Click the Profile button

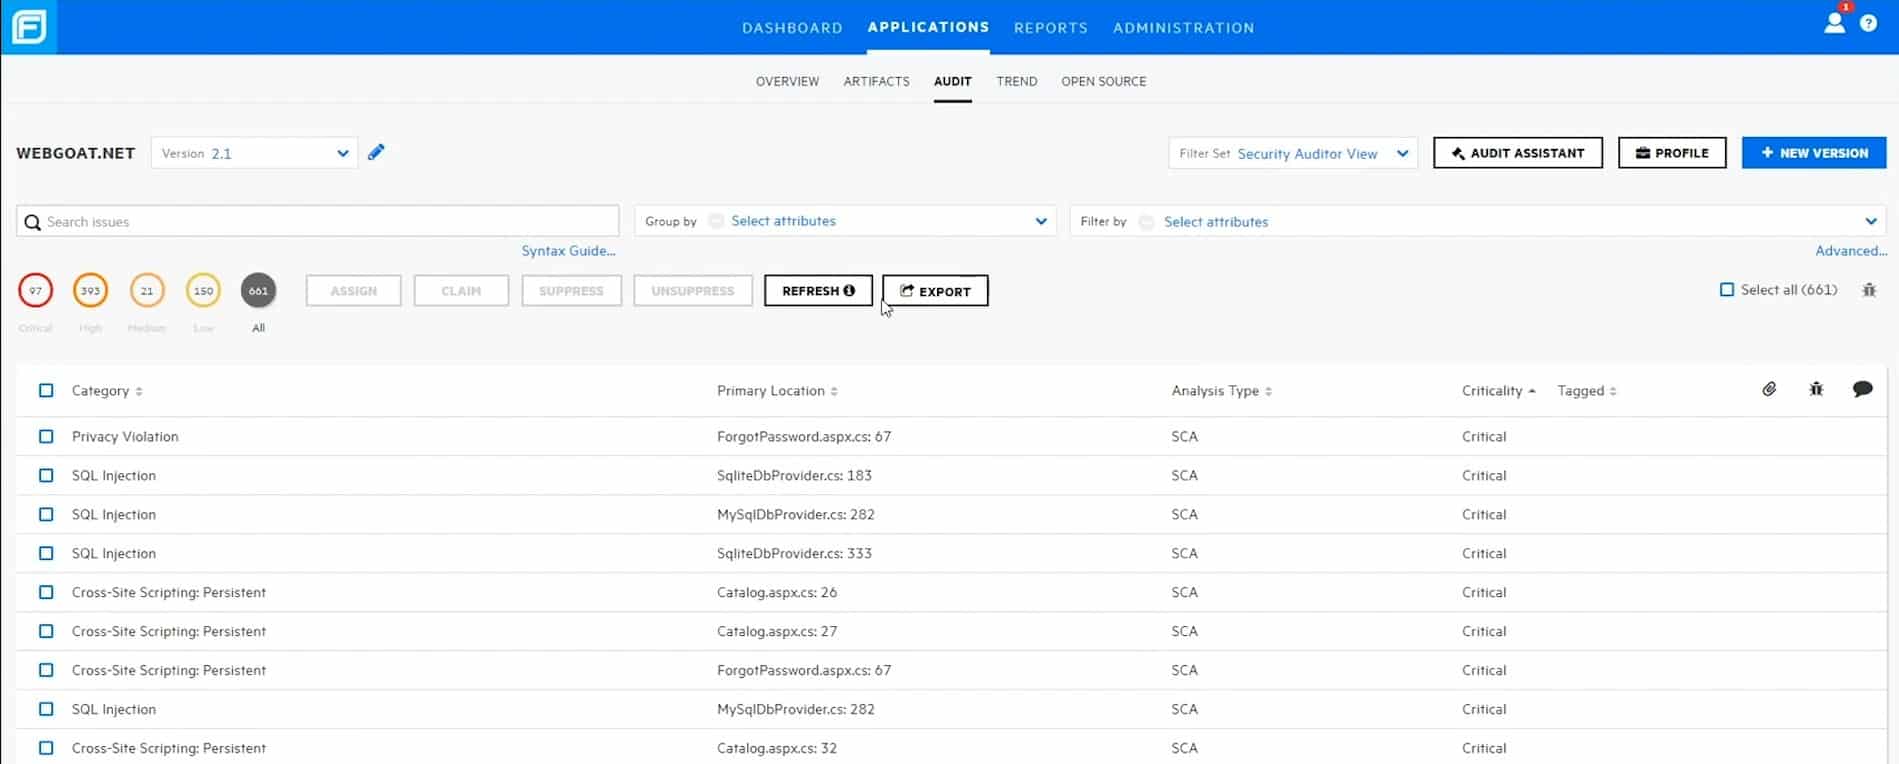coord(1672,153)
